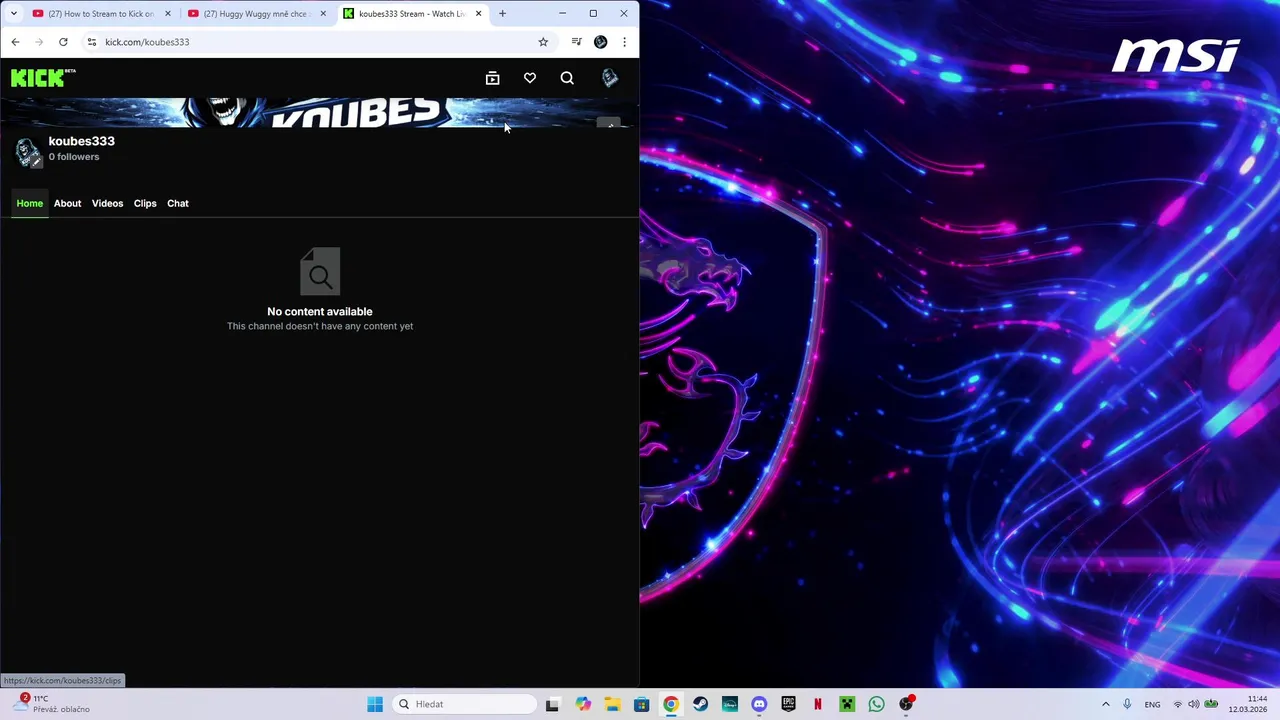Open Chrome three-dot menu
This screenshot has height=720, width=1280.
pos(624,42)
